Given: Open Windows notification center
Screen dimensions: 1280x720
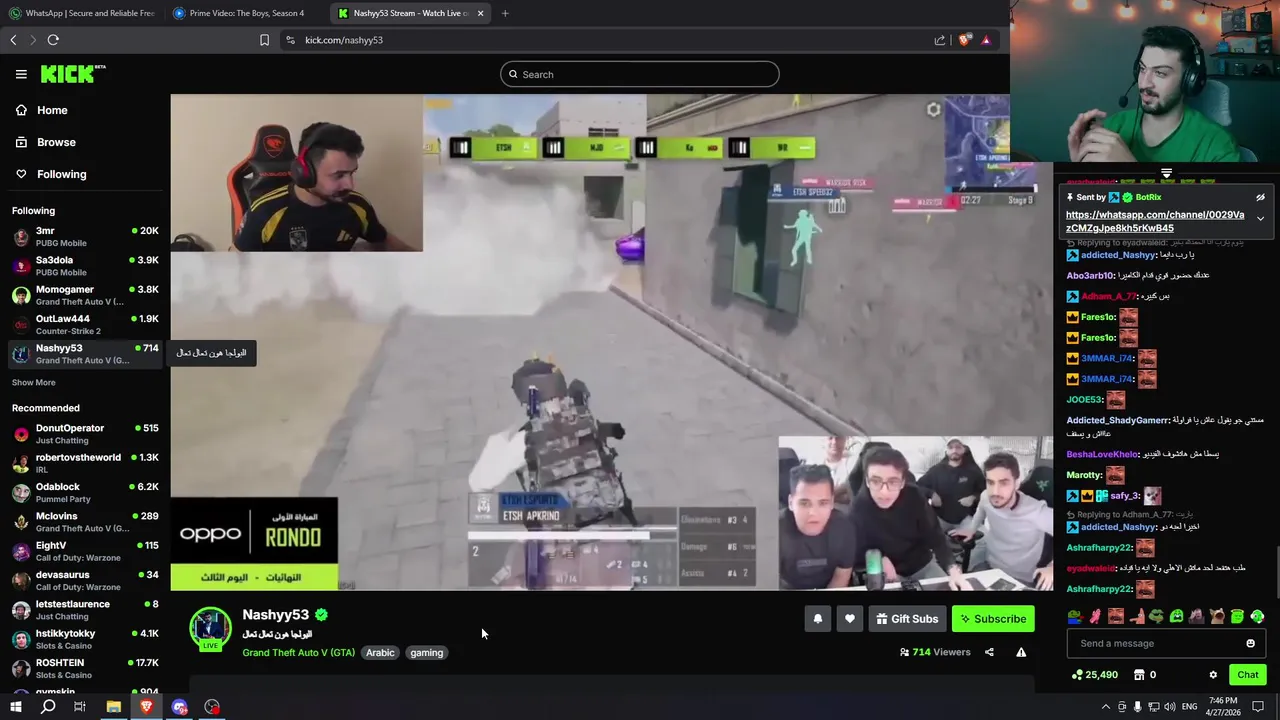Looking at the screenshot, I should [x=1258, y=707].
